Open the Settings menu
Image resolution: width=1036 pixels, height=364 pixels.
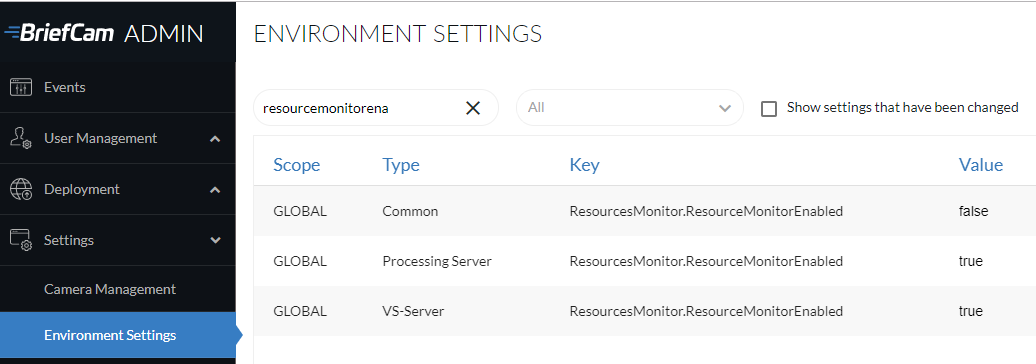pyautogui.click(x=118, y=240)
